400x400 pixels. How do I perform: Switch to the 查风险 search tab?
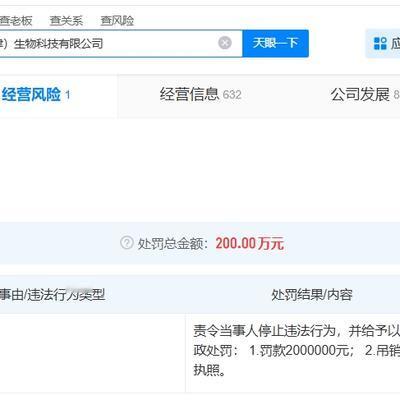(117, 21)
